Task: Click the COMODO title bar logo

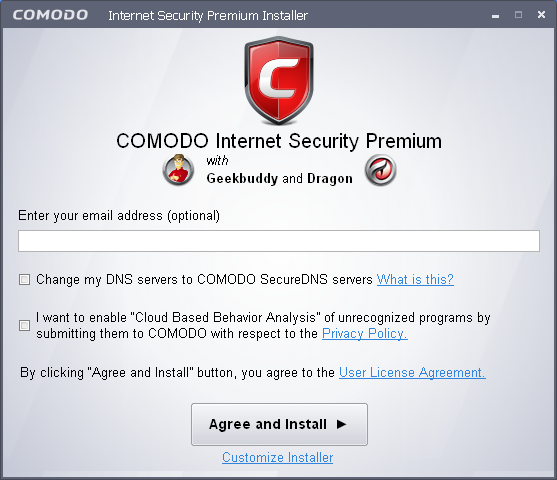Action: tap(50, 15)
